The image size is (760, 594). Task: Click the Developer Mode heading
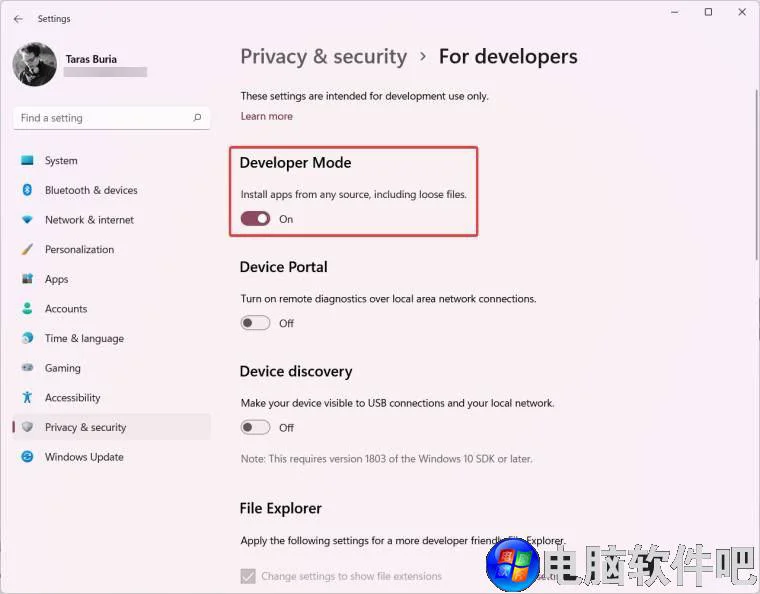[295, 163]
